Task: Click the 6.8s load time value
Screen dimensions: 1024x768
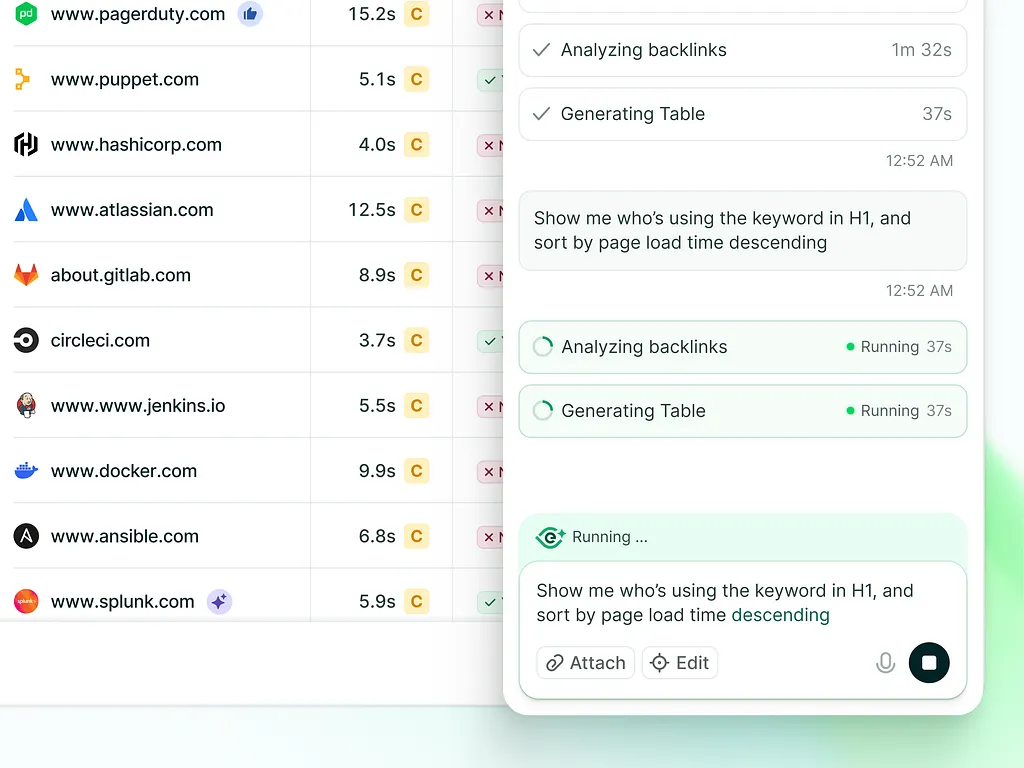Action: [x=377, y=536]
